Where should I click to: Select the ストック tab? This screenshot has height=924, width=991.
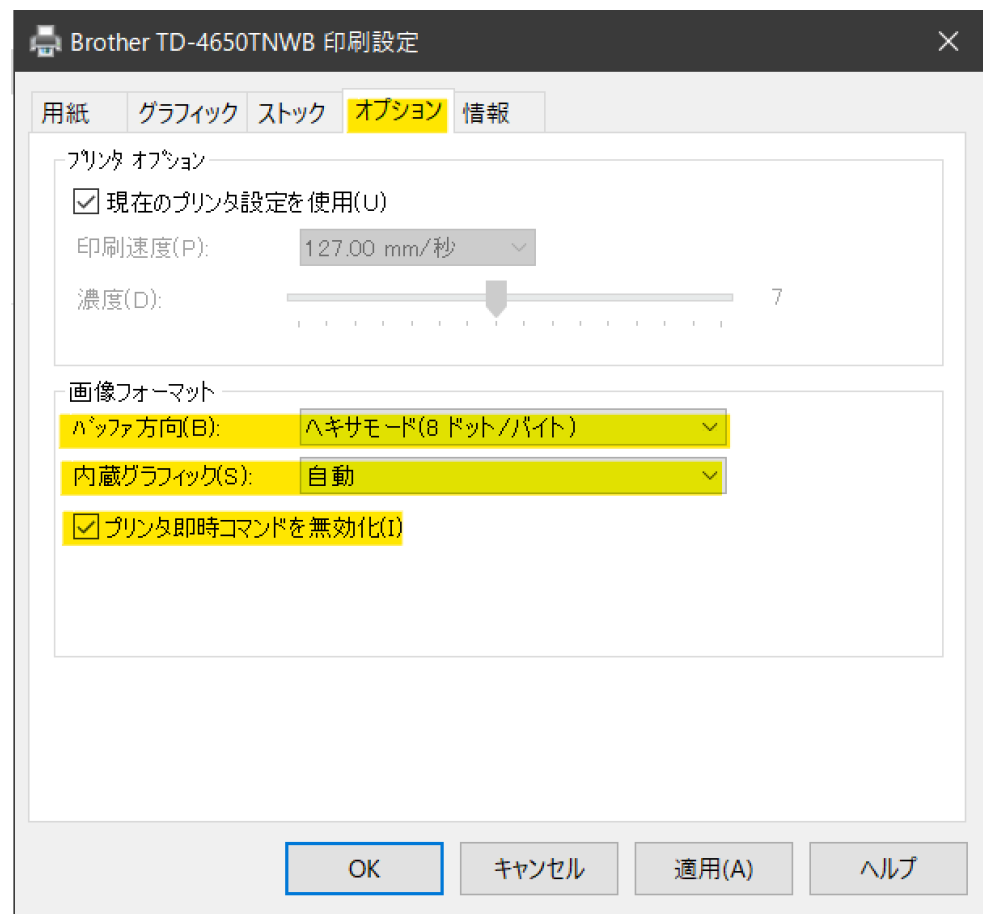pyautogui.click(x=292, y=113)
